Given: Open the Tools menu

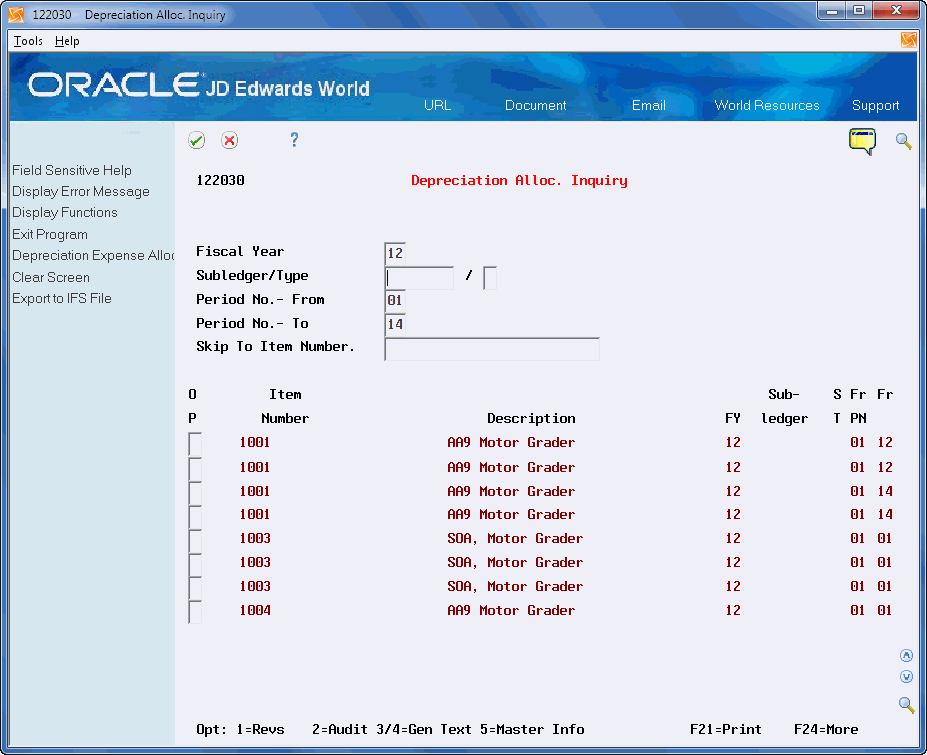Looking at the screenshot, I should [28, 41].
